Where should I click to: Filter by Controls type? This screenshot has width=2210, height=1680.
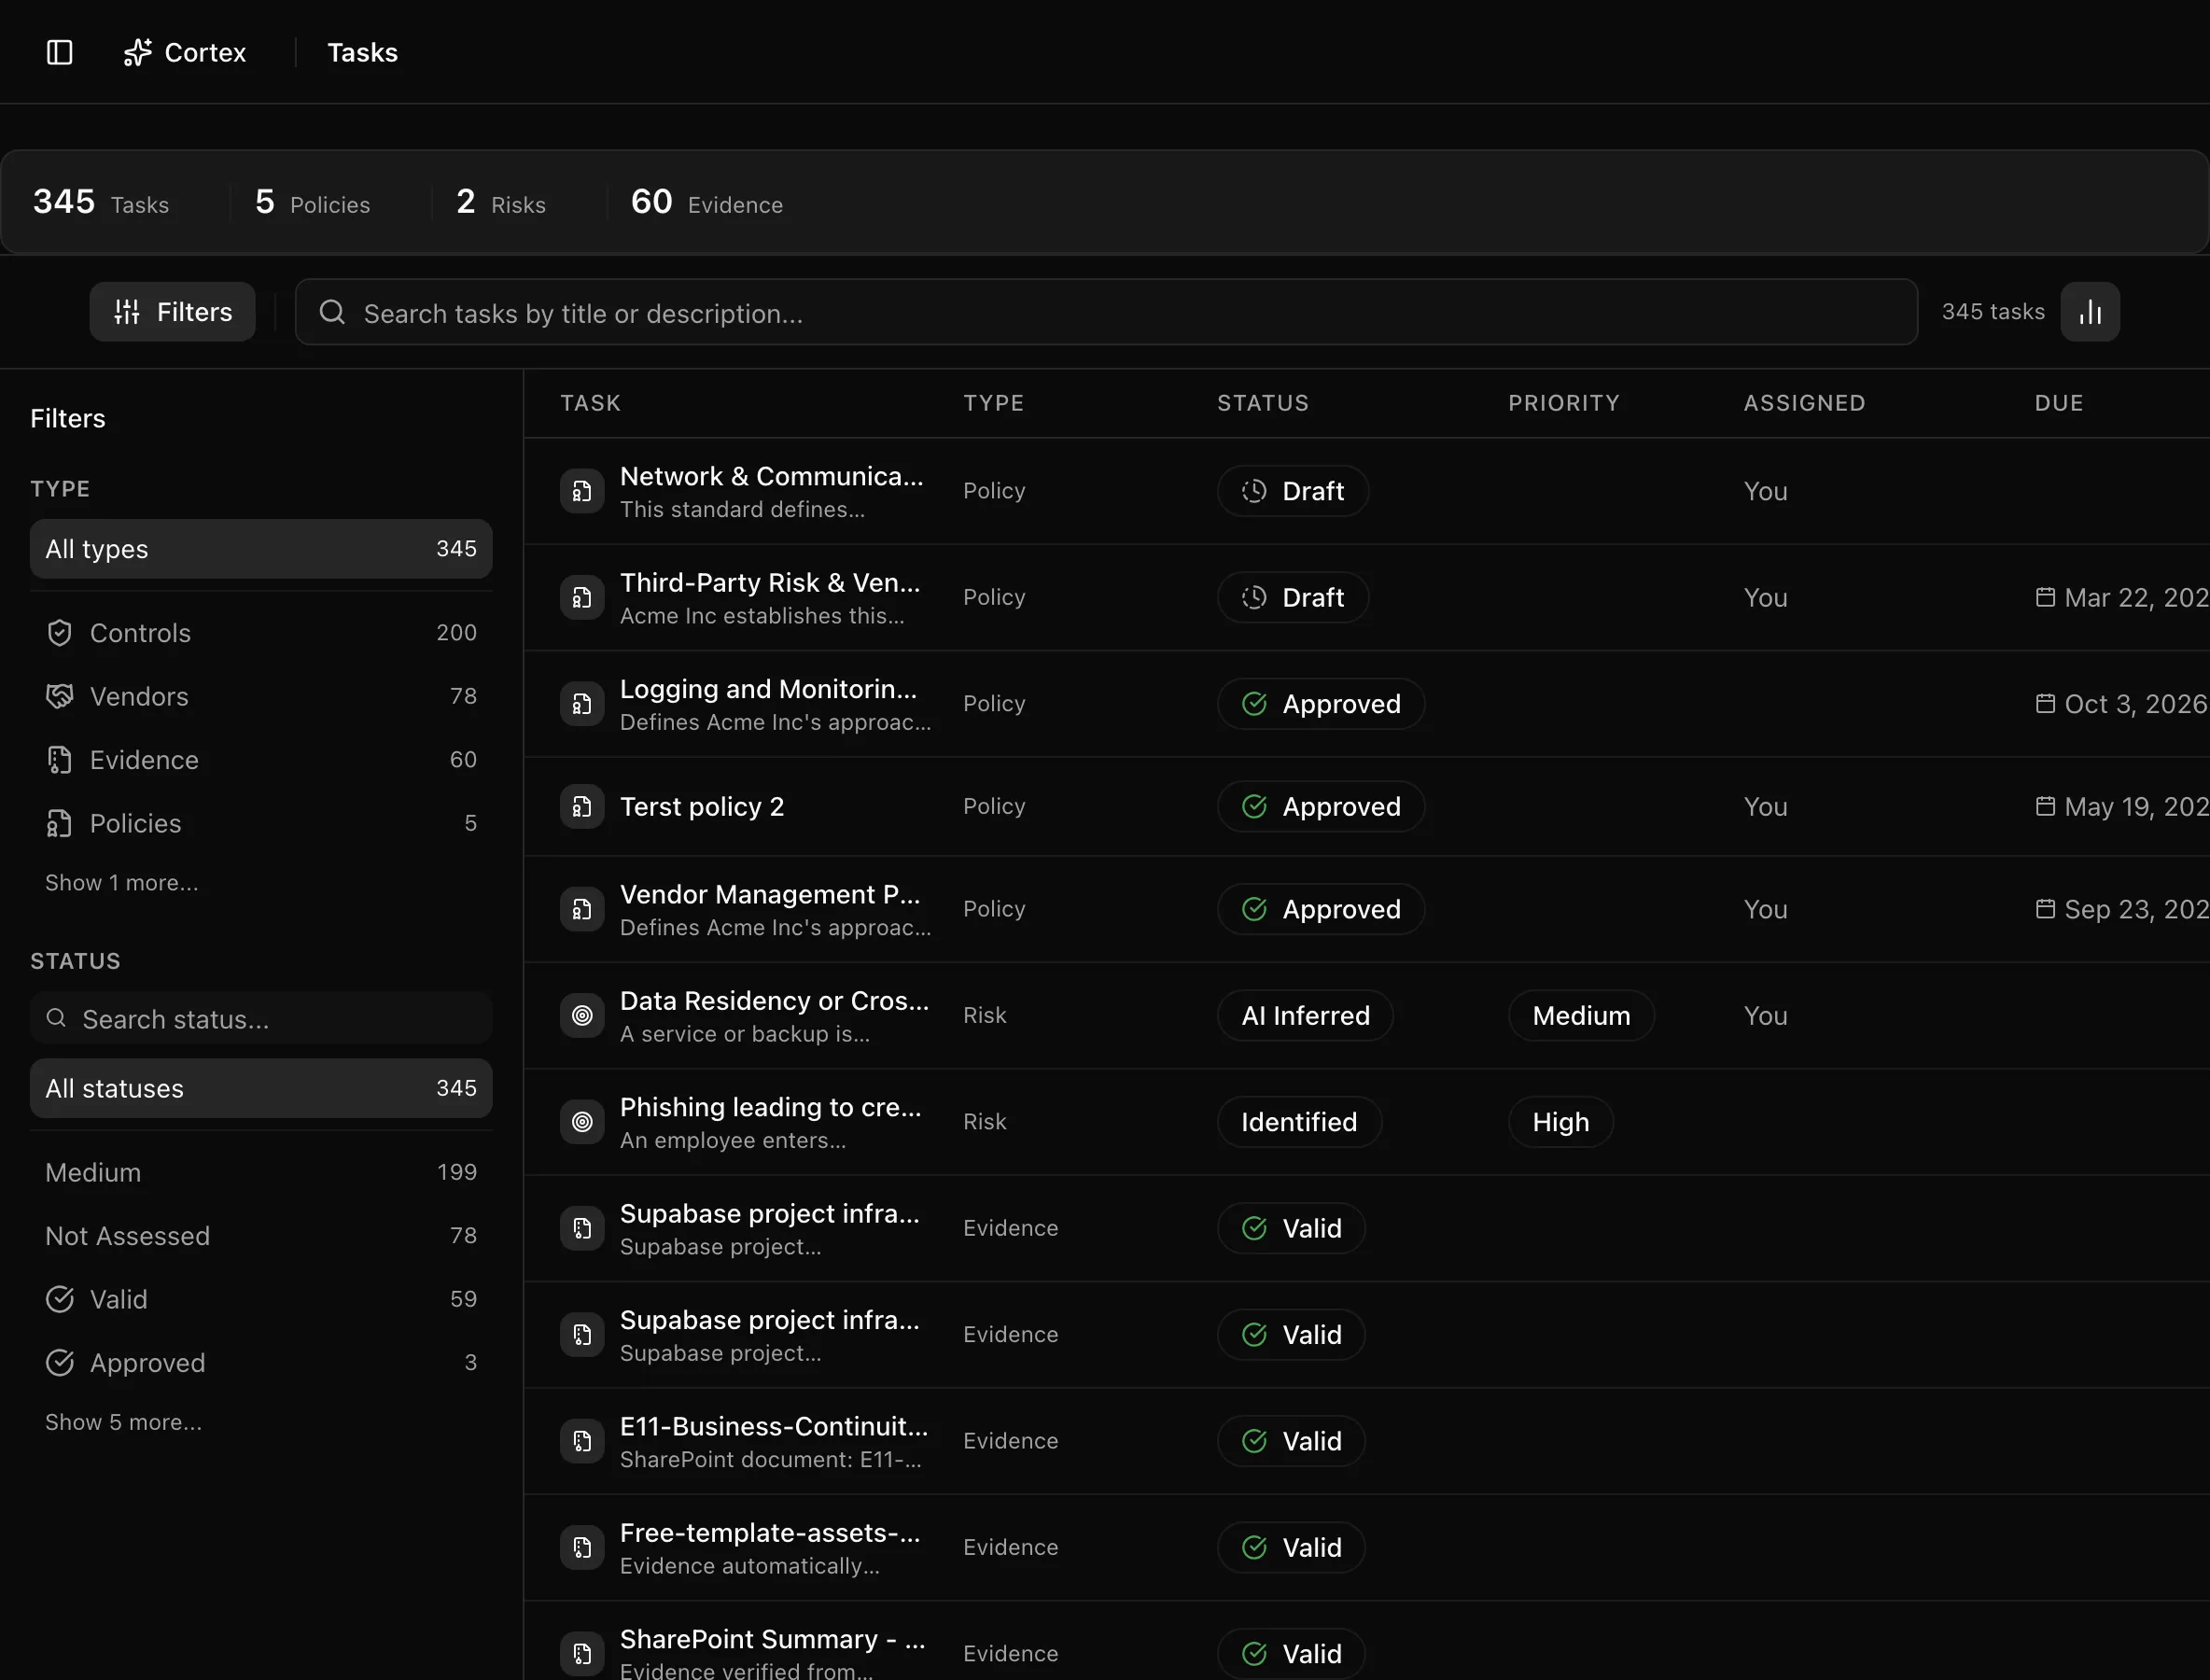261,633
